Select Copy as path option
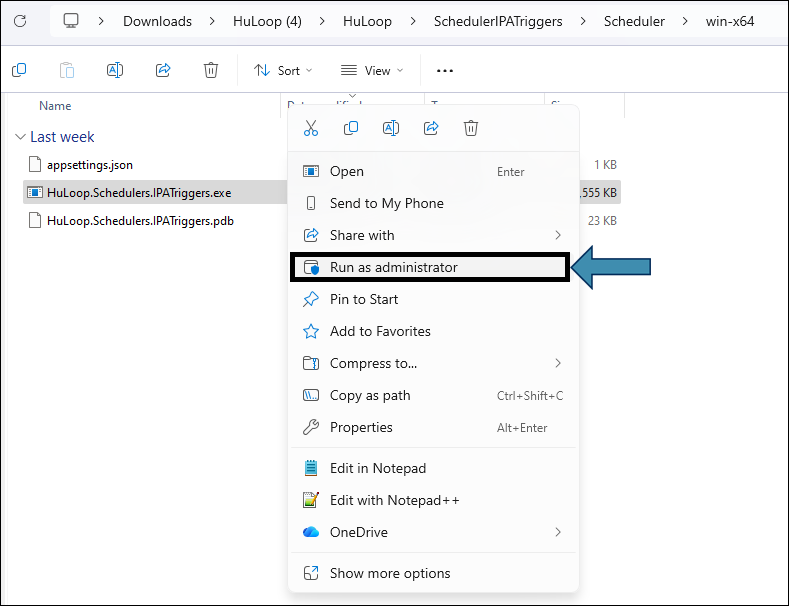 coord(370,395)
